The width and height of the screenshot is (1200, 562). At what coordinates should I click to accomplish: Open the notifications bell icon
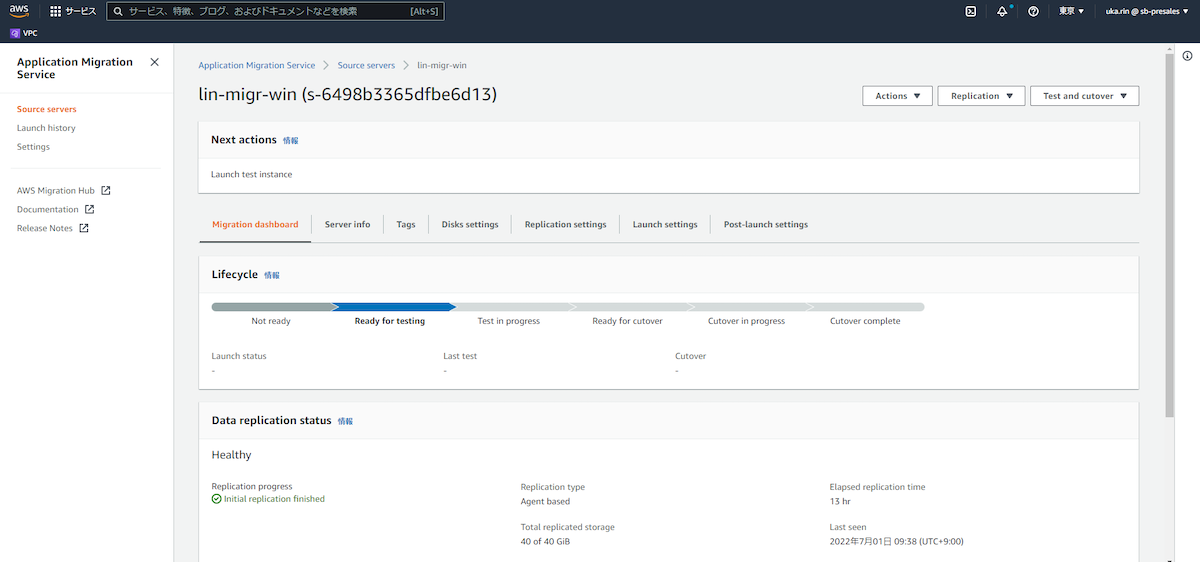pyautogui.click(x=1002, y=11)
